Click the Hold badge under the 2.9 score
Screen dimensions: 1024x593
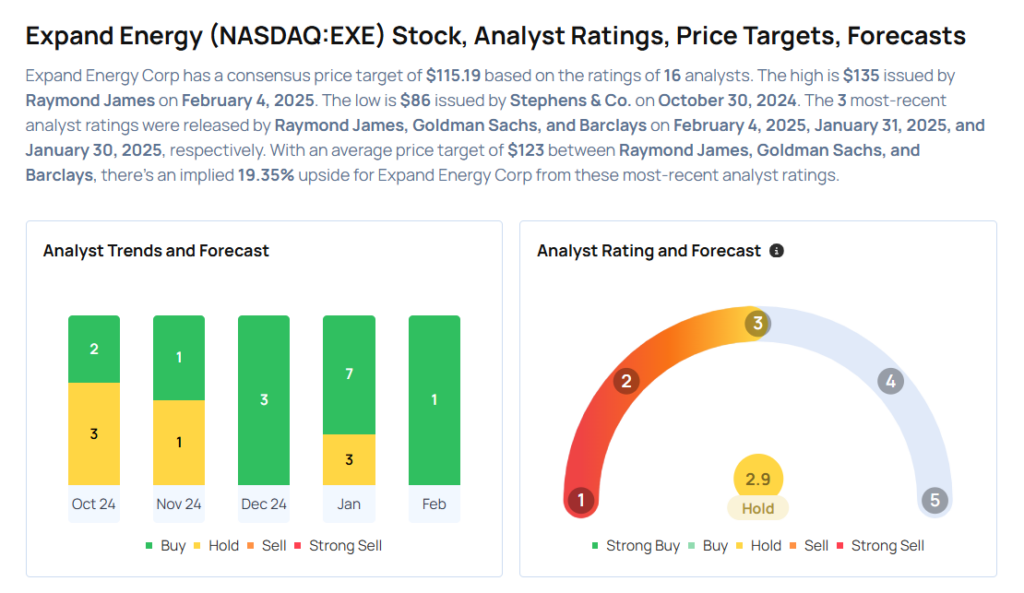(758, 508)
